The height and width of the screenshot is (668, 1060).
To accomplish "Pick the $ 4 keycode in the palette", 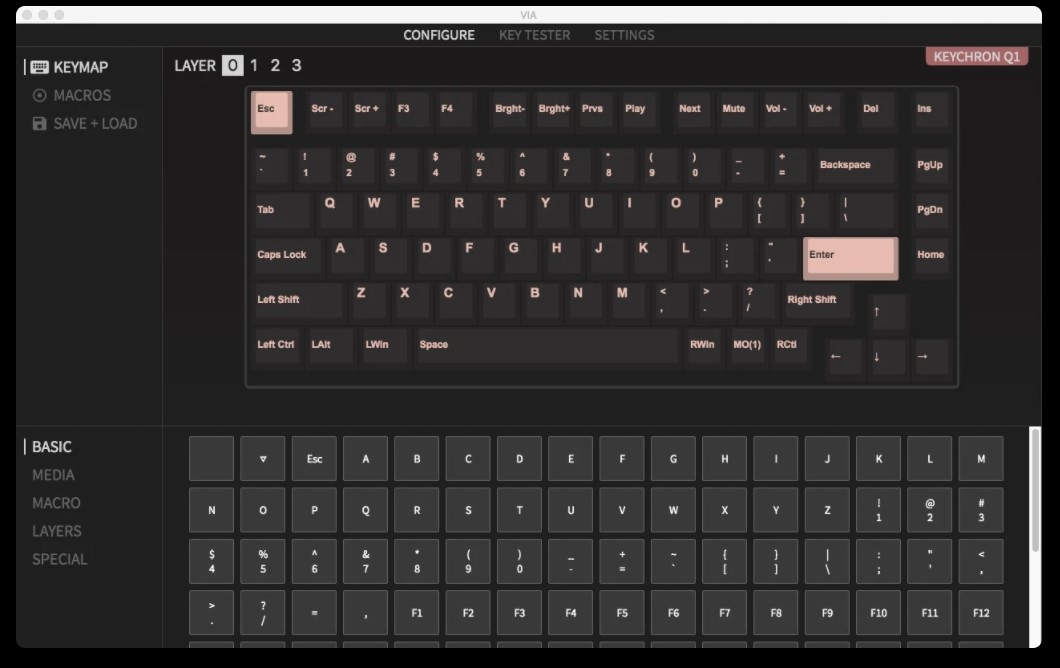I will pos(212,562).
